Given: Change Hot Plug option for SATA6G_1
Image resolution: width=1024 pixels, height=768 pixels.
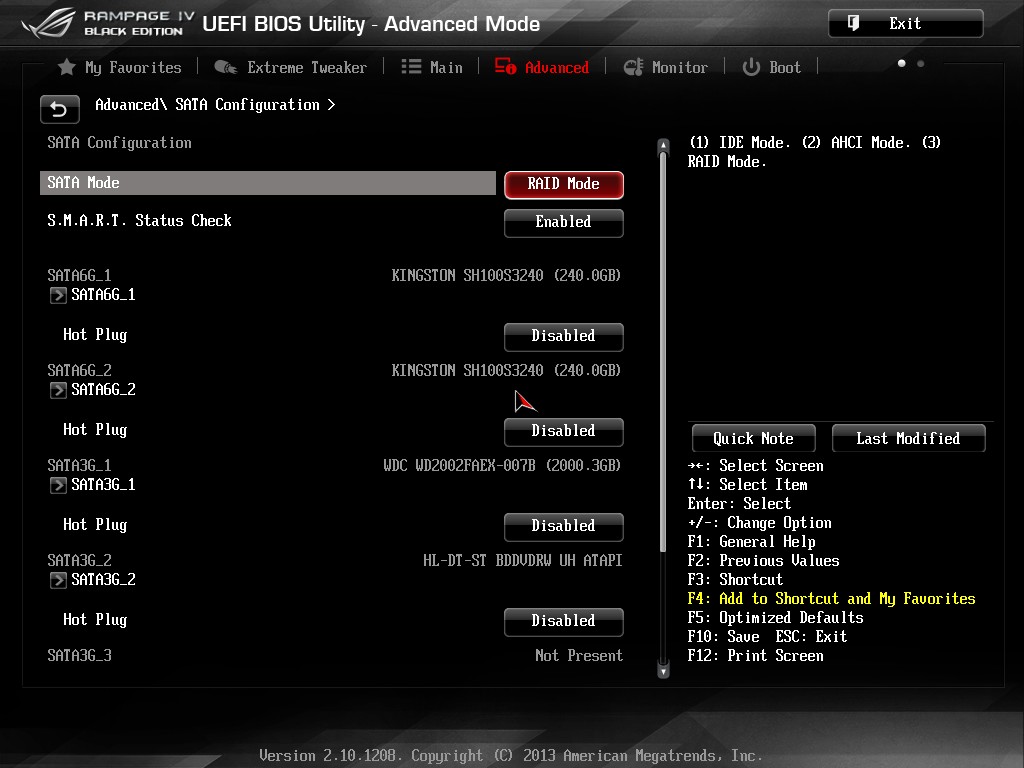Looking at the screenshot, I should 564,336.
